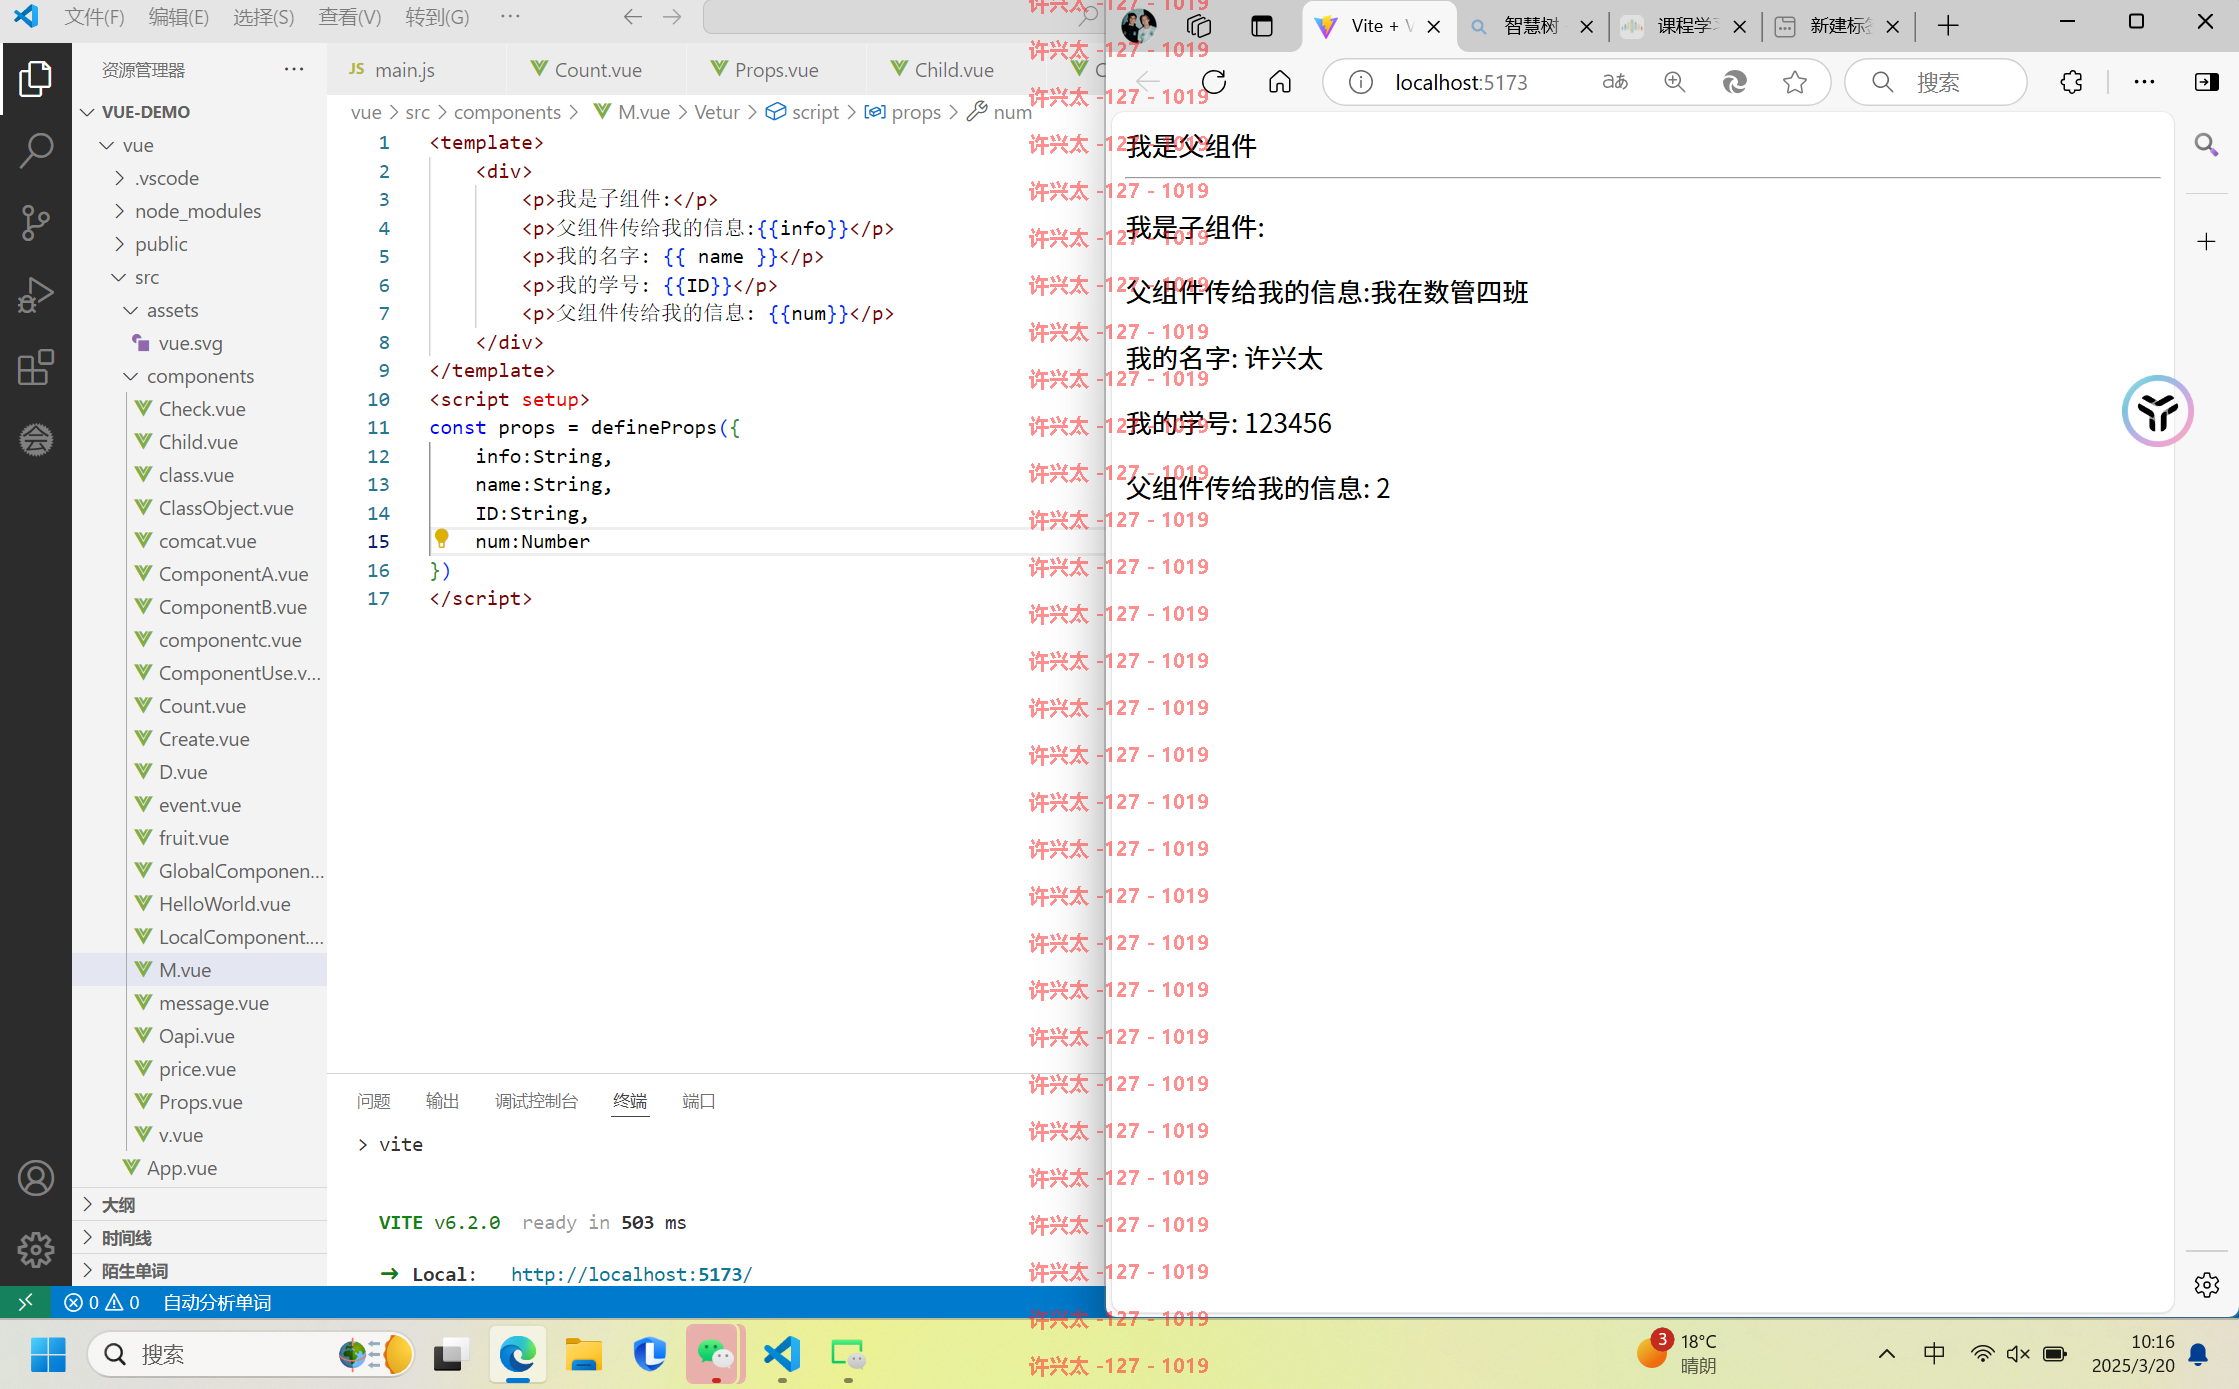Switch to the 智慧树 browser tab
2239x1389 pixels.
point(1531,26)
